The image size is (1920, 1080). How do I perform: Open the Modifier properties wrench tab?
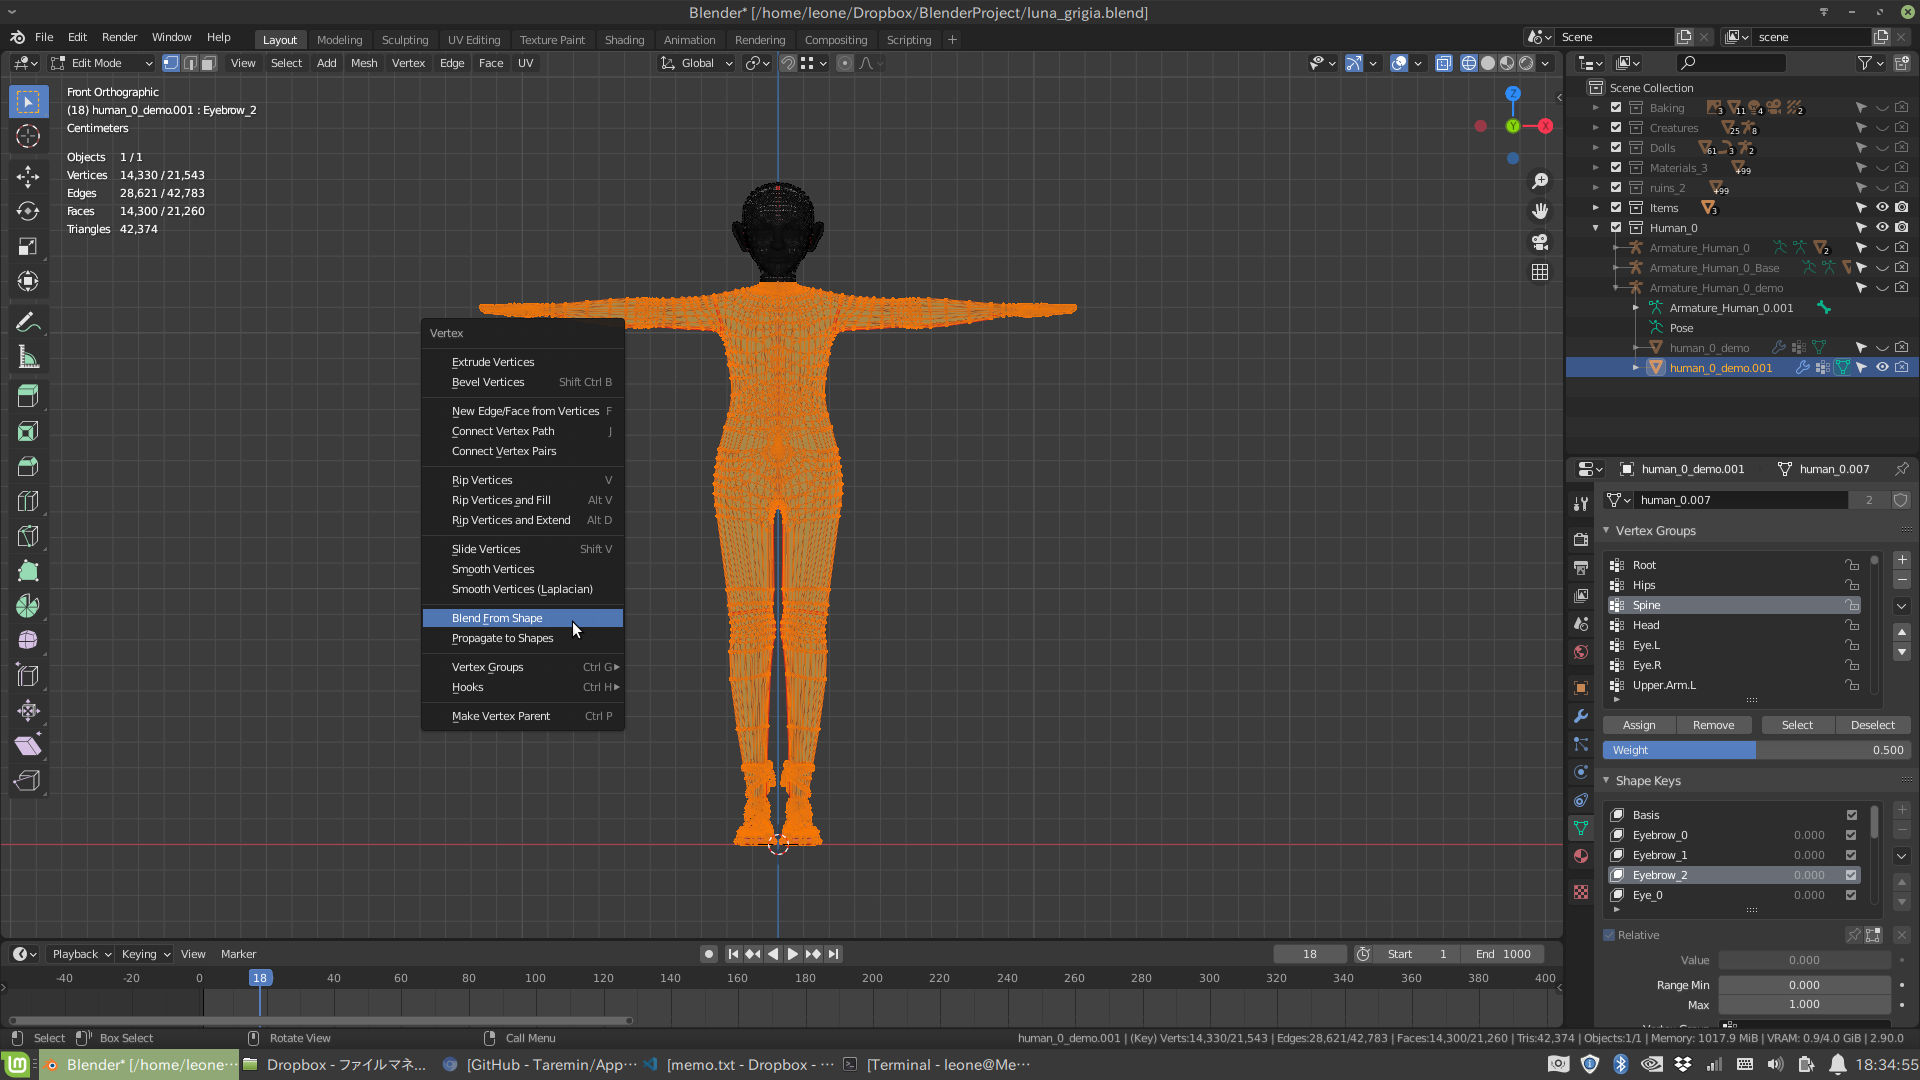point(1581,716)
